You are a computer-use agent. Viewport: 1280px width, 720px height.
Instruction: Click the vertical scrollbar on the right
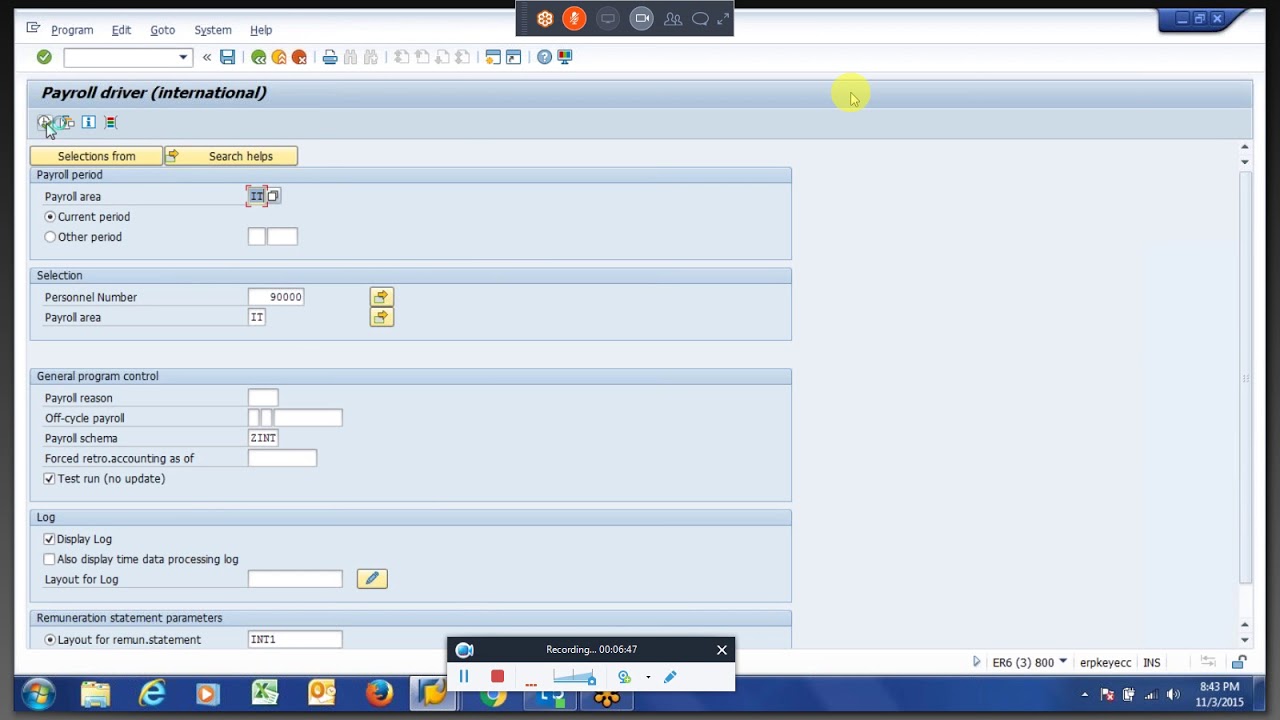pos(1245,378)
